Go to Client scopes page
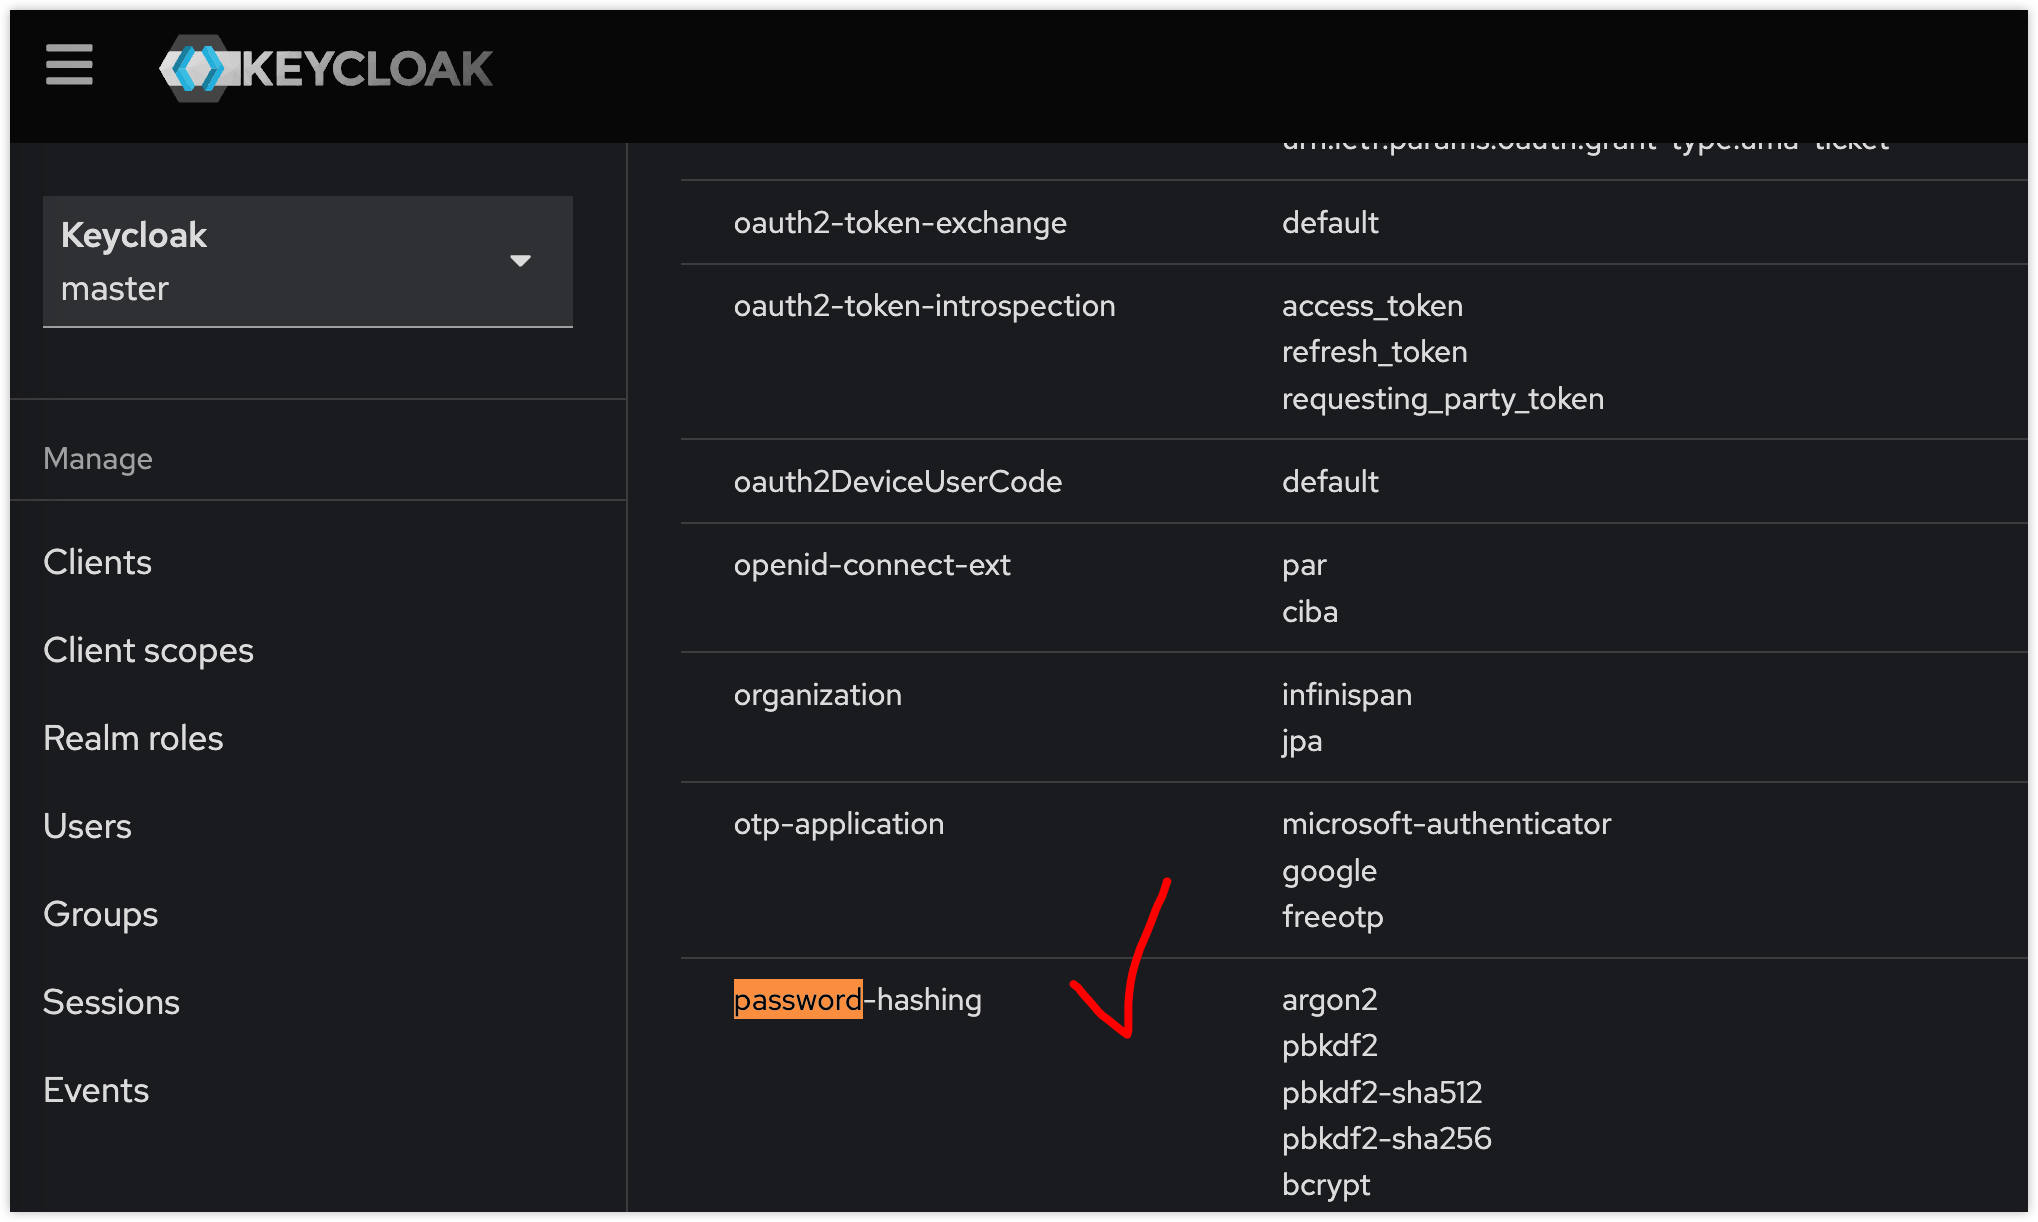The image size is (2038, 1222). [x=148, y=650]
